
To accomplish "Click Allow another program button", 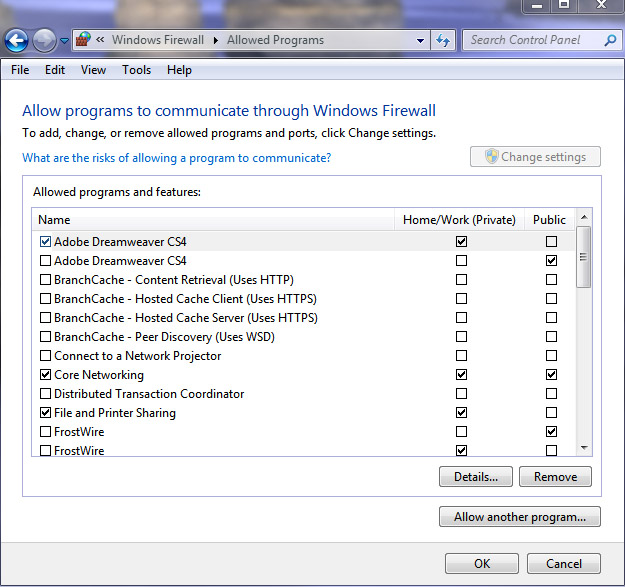I will coord(520,517).
